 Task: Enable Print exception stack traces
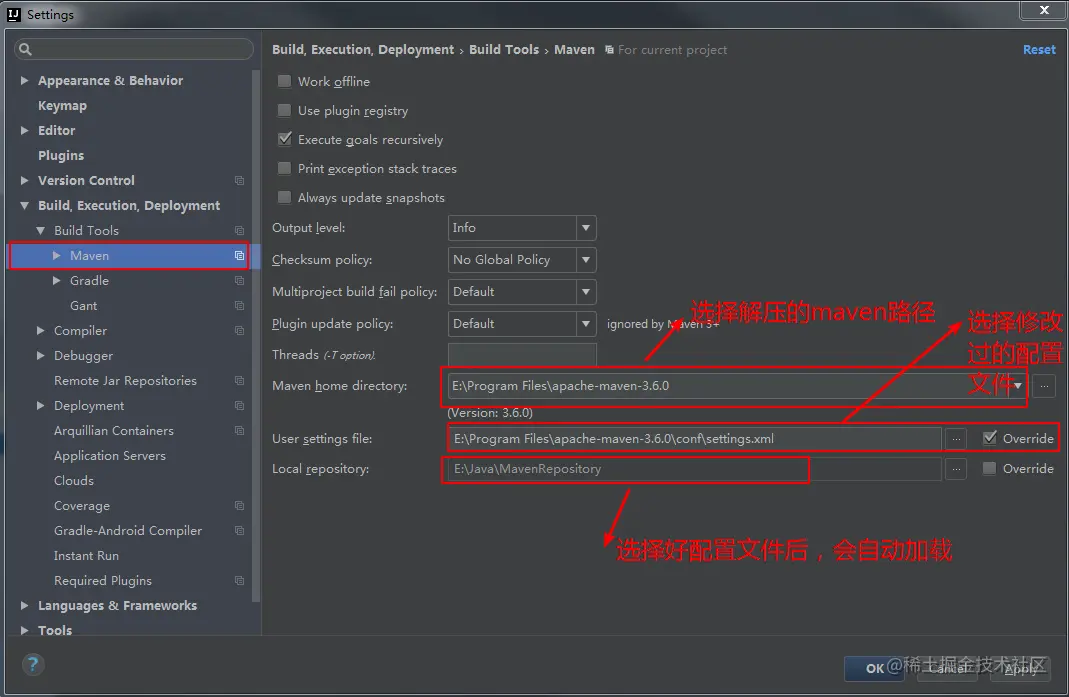284,168
